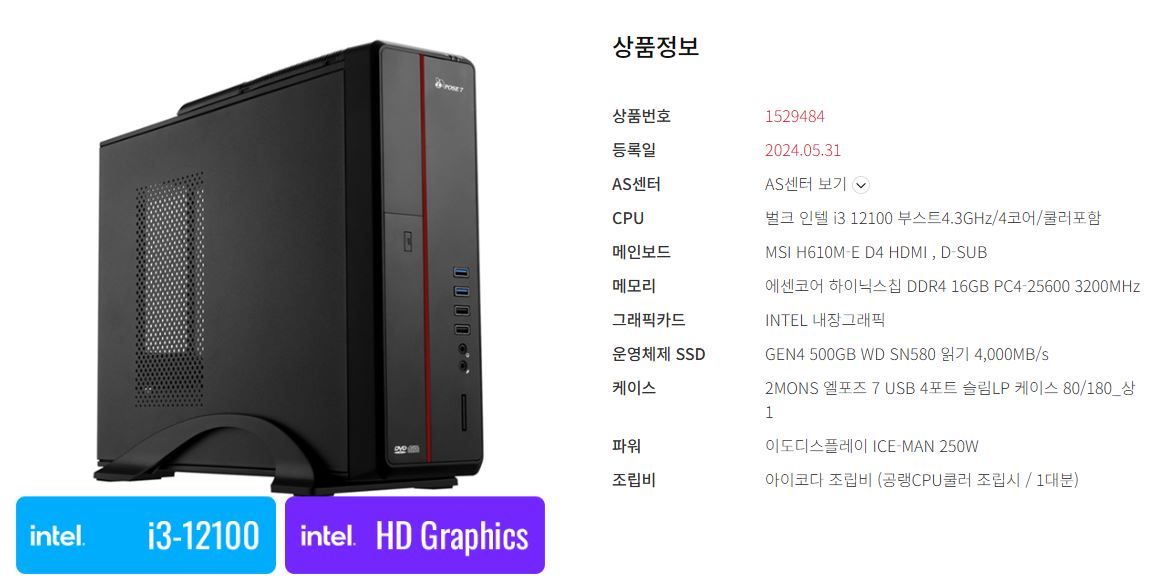Click the intel logo on purple HD Graphics badge
This screenshot has width=1150, height=588.
328,536
